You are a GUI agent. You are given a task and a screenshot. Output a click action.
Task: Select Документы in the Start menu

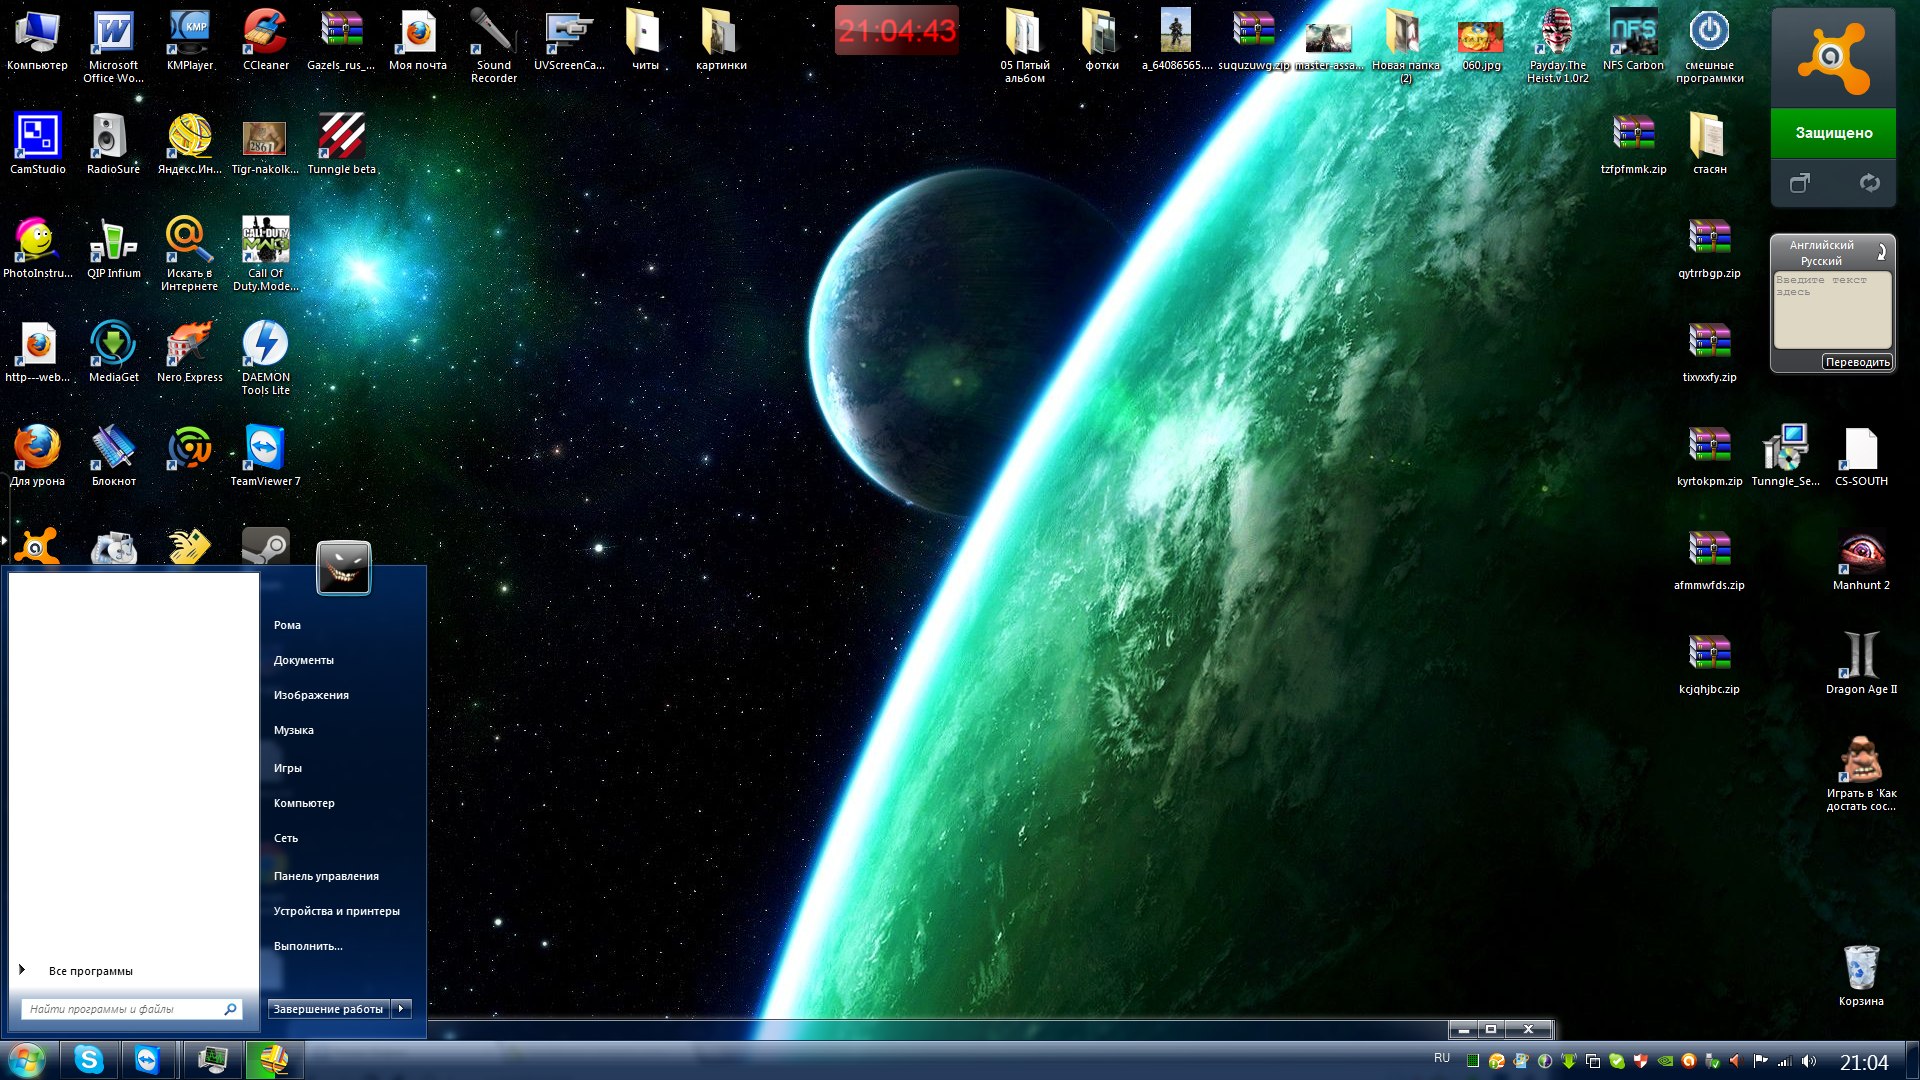click(x=304, y=660)
